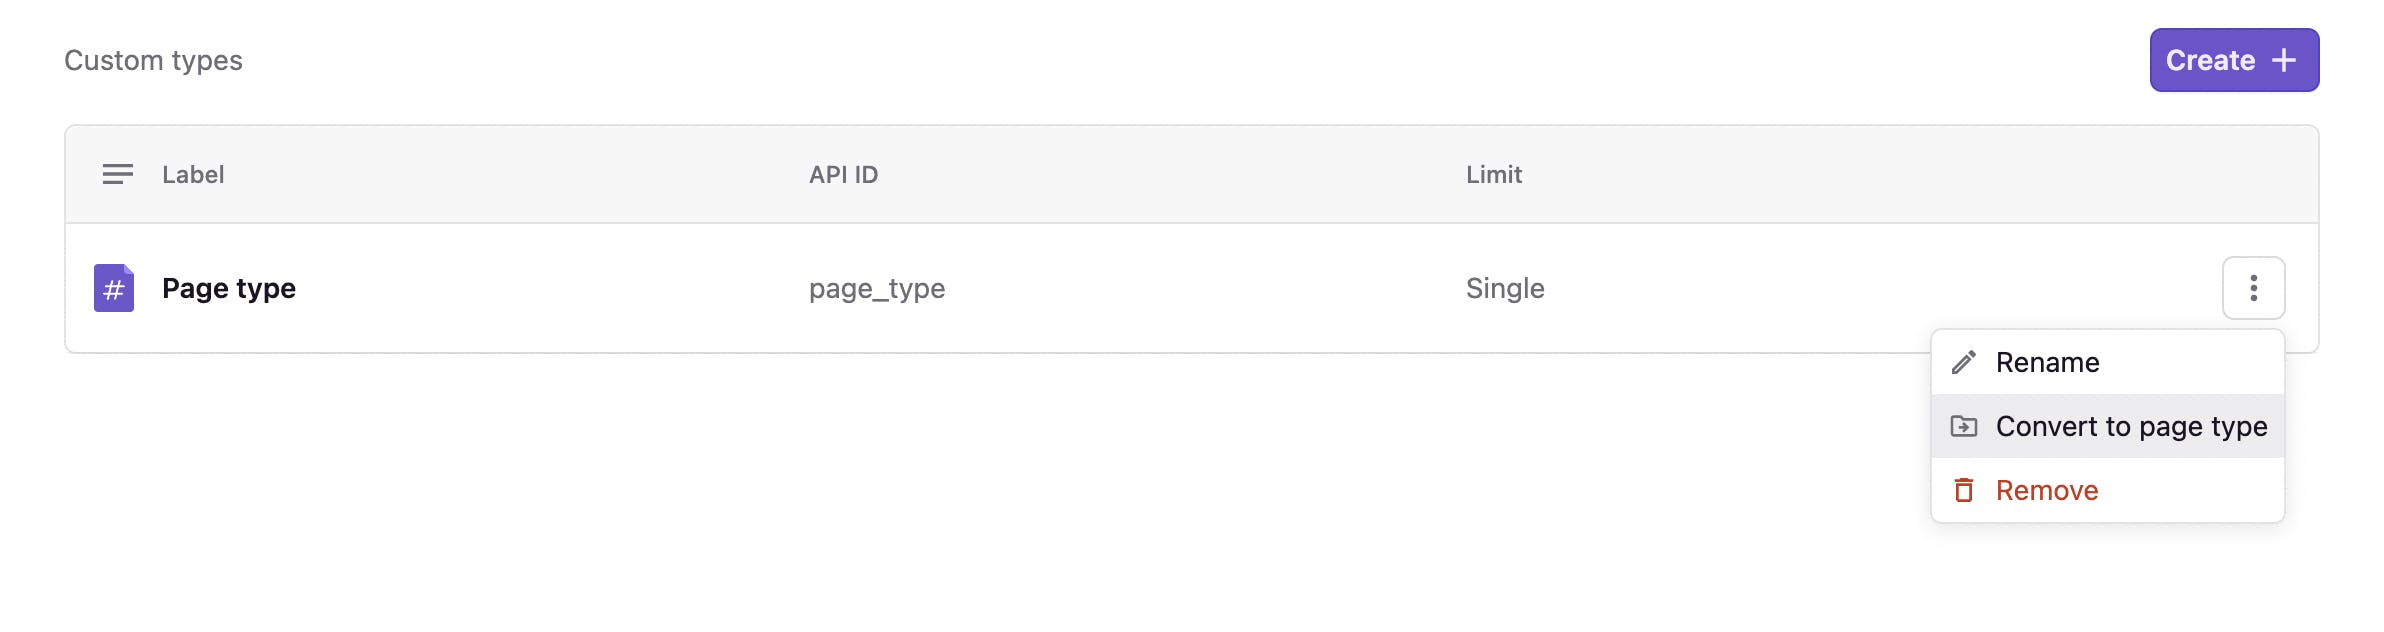
Task: Click the pencil icon beside Rename
Action: [x=1966, y=362]
